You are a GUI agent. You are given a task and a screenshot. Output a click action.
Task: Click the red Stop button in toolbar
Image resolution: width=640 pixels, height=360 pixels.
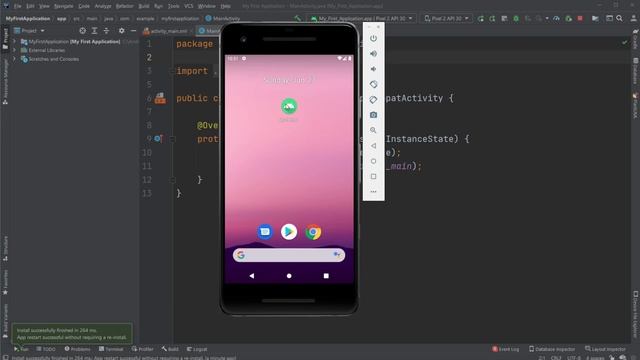pyautogui.click(x=580, y=18)
